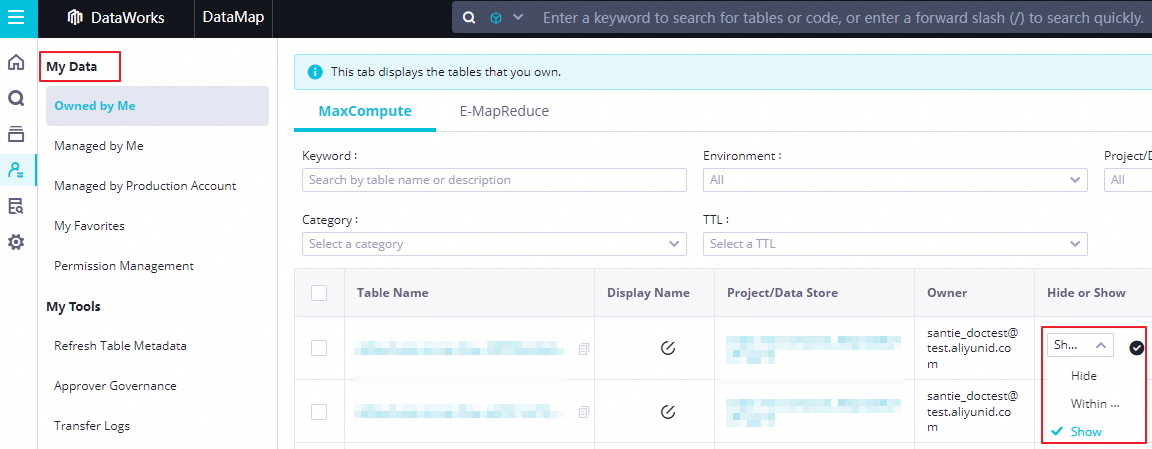This screenshot has width=1152, height=449.
Task: Confirm the Hide or Show selection checkmark
Action: coord(1137,348)
